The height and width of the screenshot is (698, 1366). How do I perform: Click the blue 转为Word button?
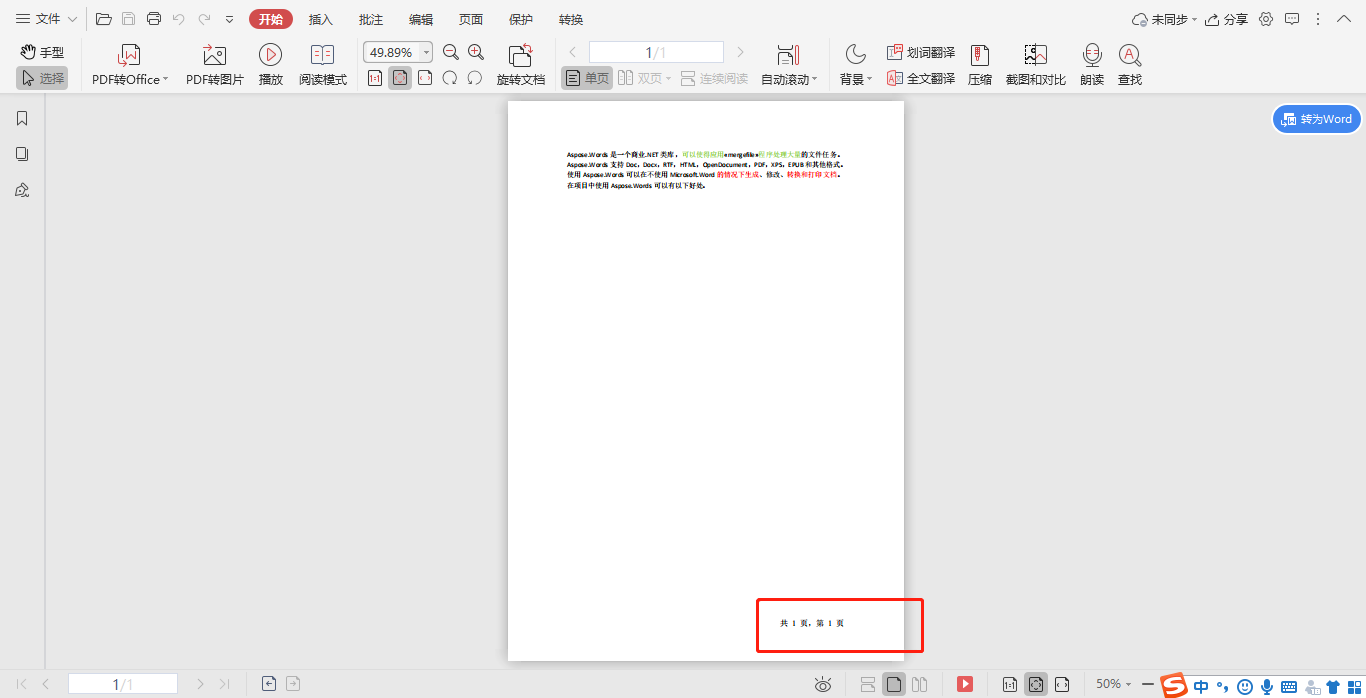[1316, 119]
